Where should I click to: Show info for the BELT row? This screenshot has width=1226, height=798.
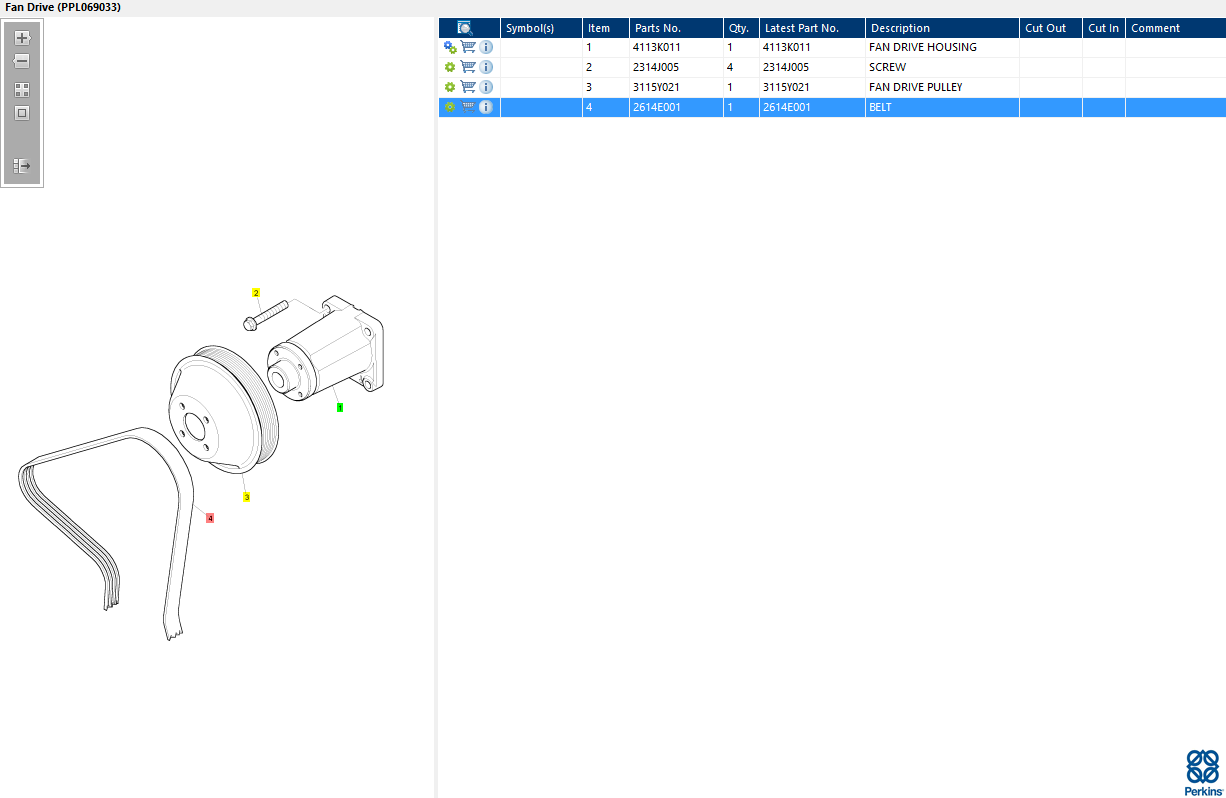pos(486,107)
